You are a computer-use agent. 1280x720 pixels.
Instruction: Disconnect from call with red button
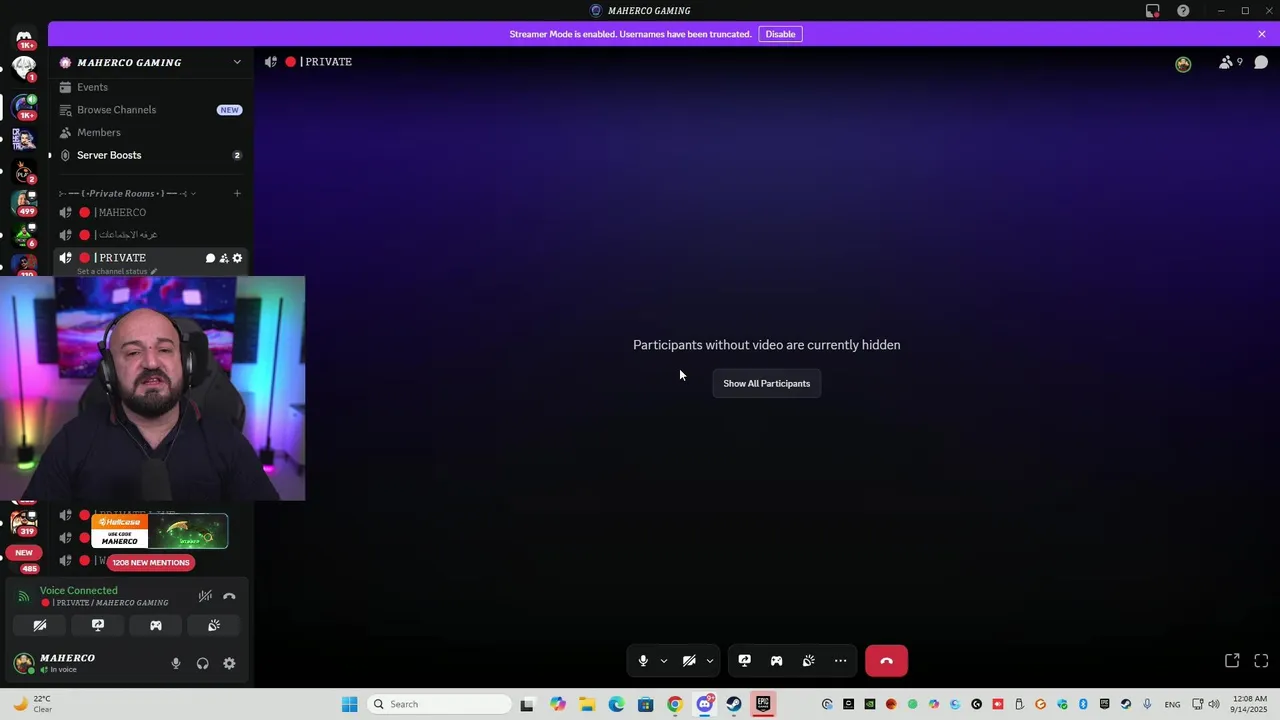coord(886,661)
